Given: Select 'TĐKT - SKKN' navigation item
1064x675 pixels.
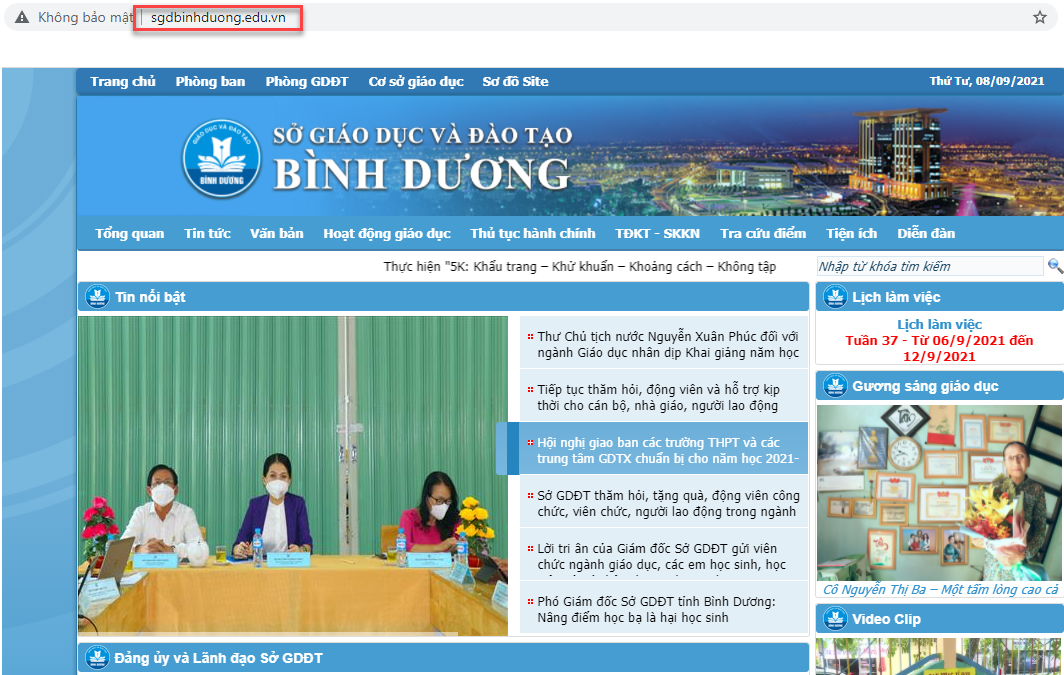Looking at the screenshot, I should tap(657, 233).
